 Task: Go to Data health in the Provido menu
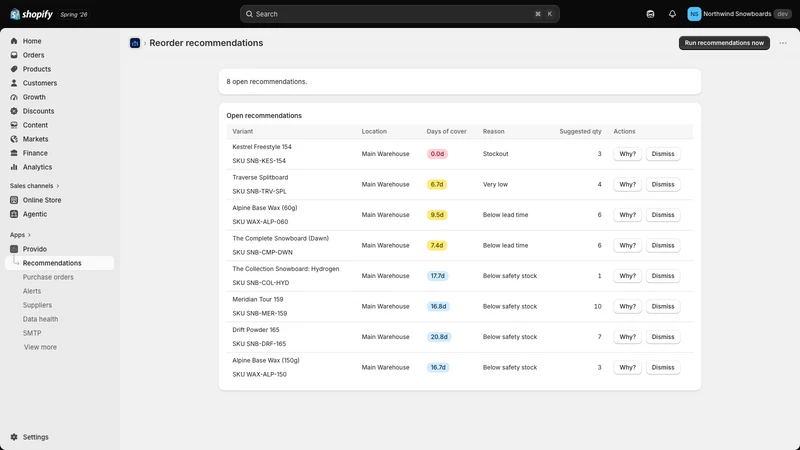(40, 319)
